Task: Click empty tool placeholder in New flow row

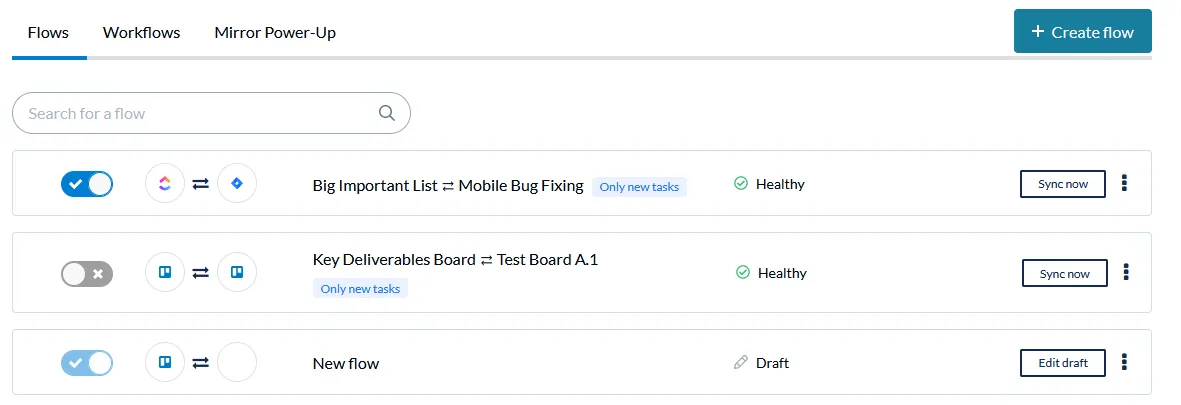Action: pyautogui.click(x=237, y=362)
